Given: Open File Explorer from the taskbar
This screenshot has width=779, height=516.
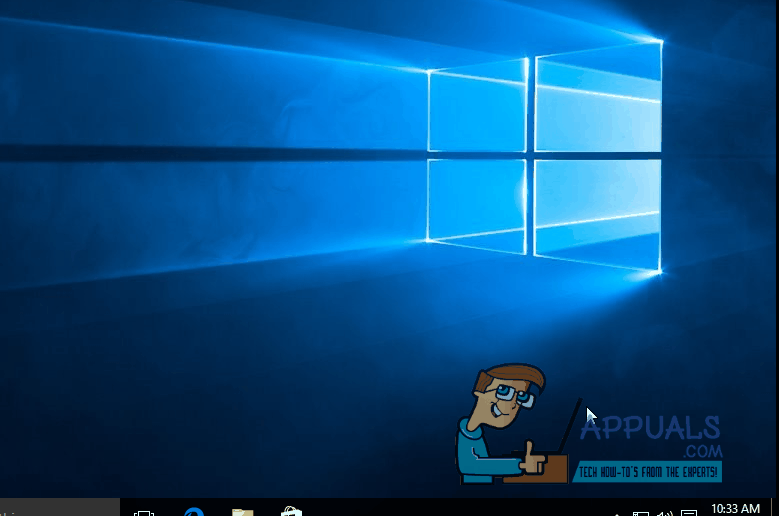Looking at the screenshot, I should pos(242,512).
